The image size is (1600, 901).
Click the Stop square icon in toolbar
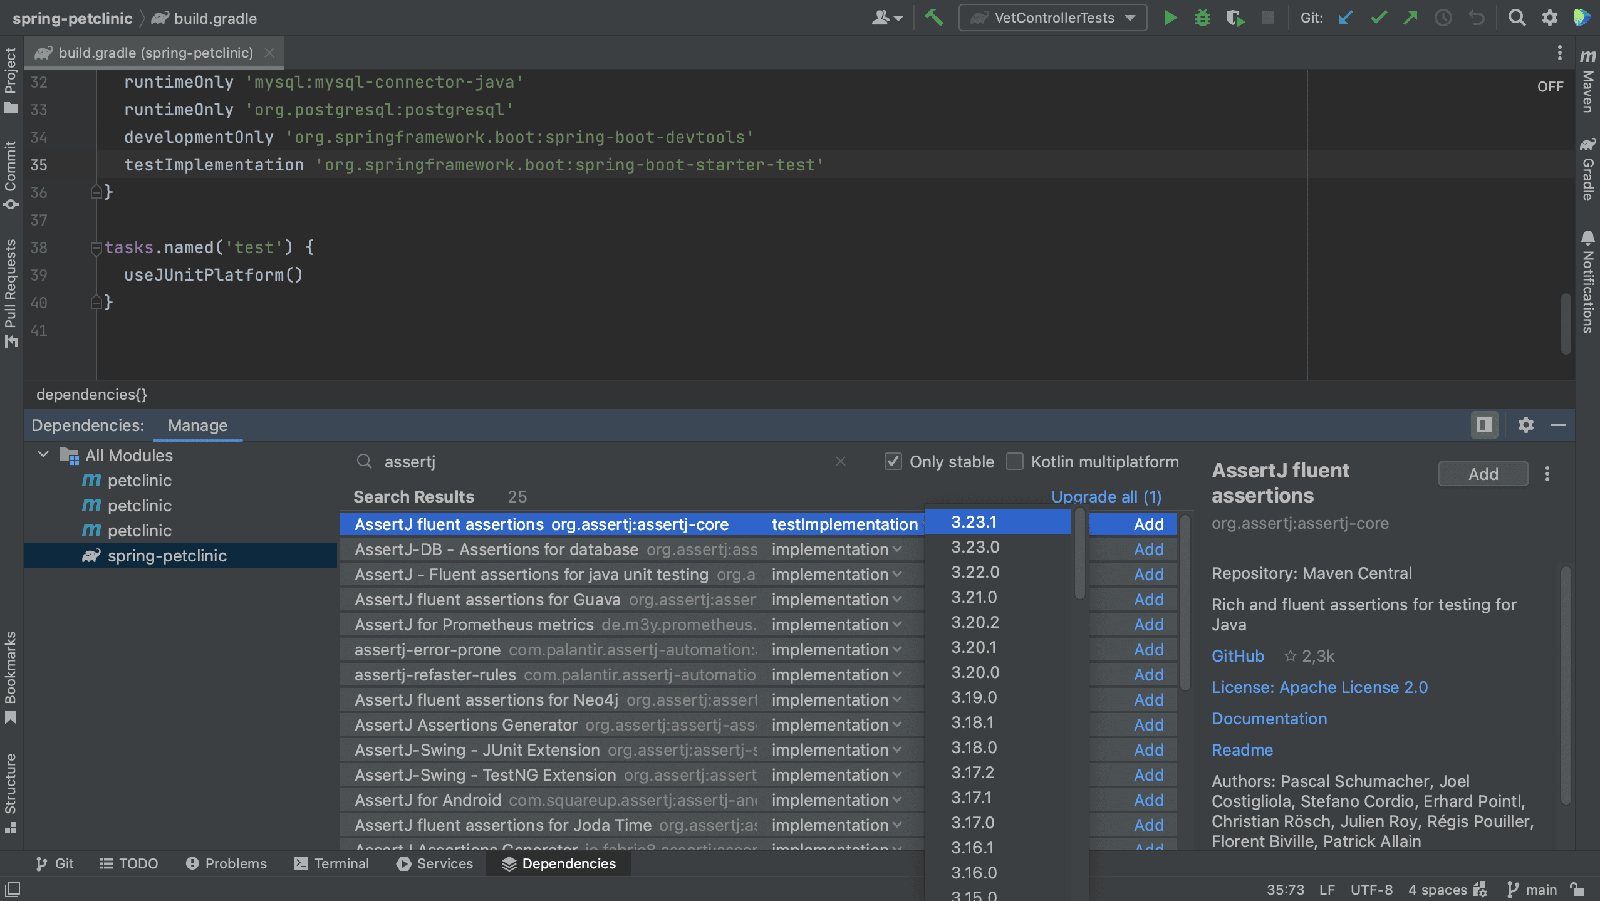pos(1268,17)
